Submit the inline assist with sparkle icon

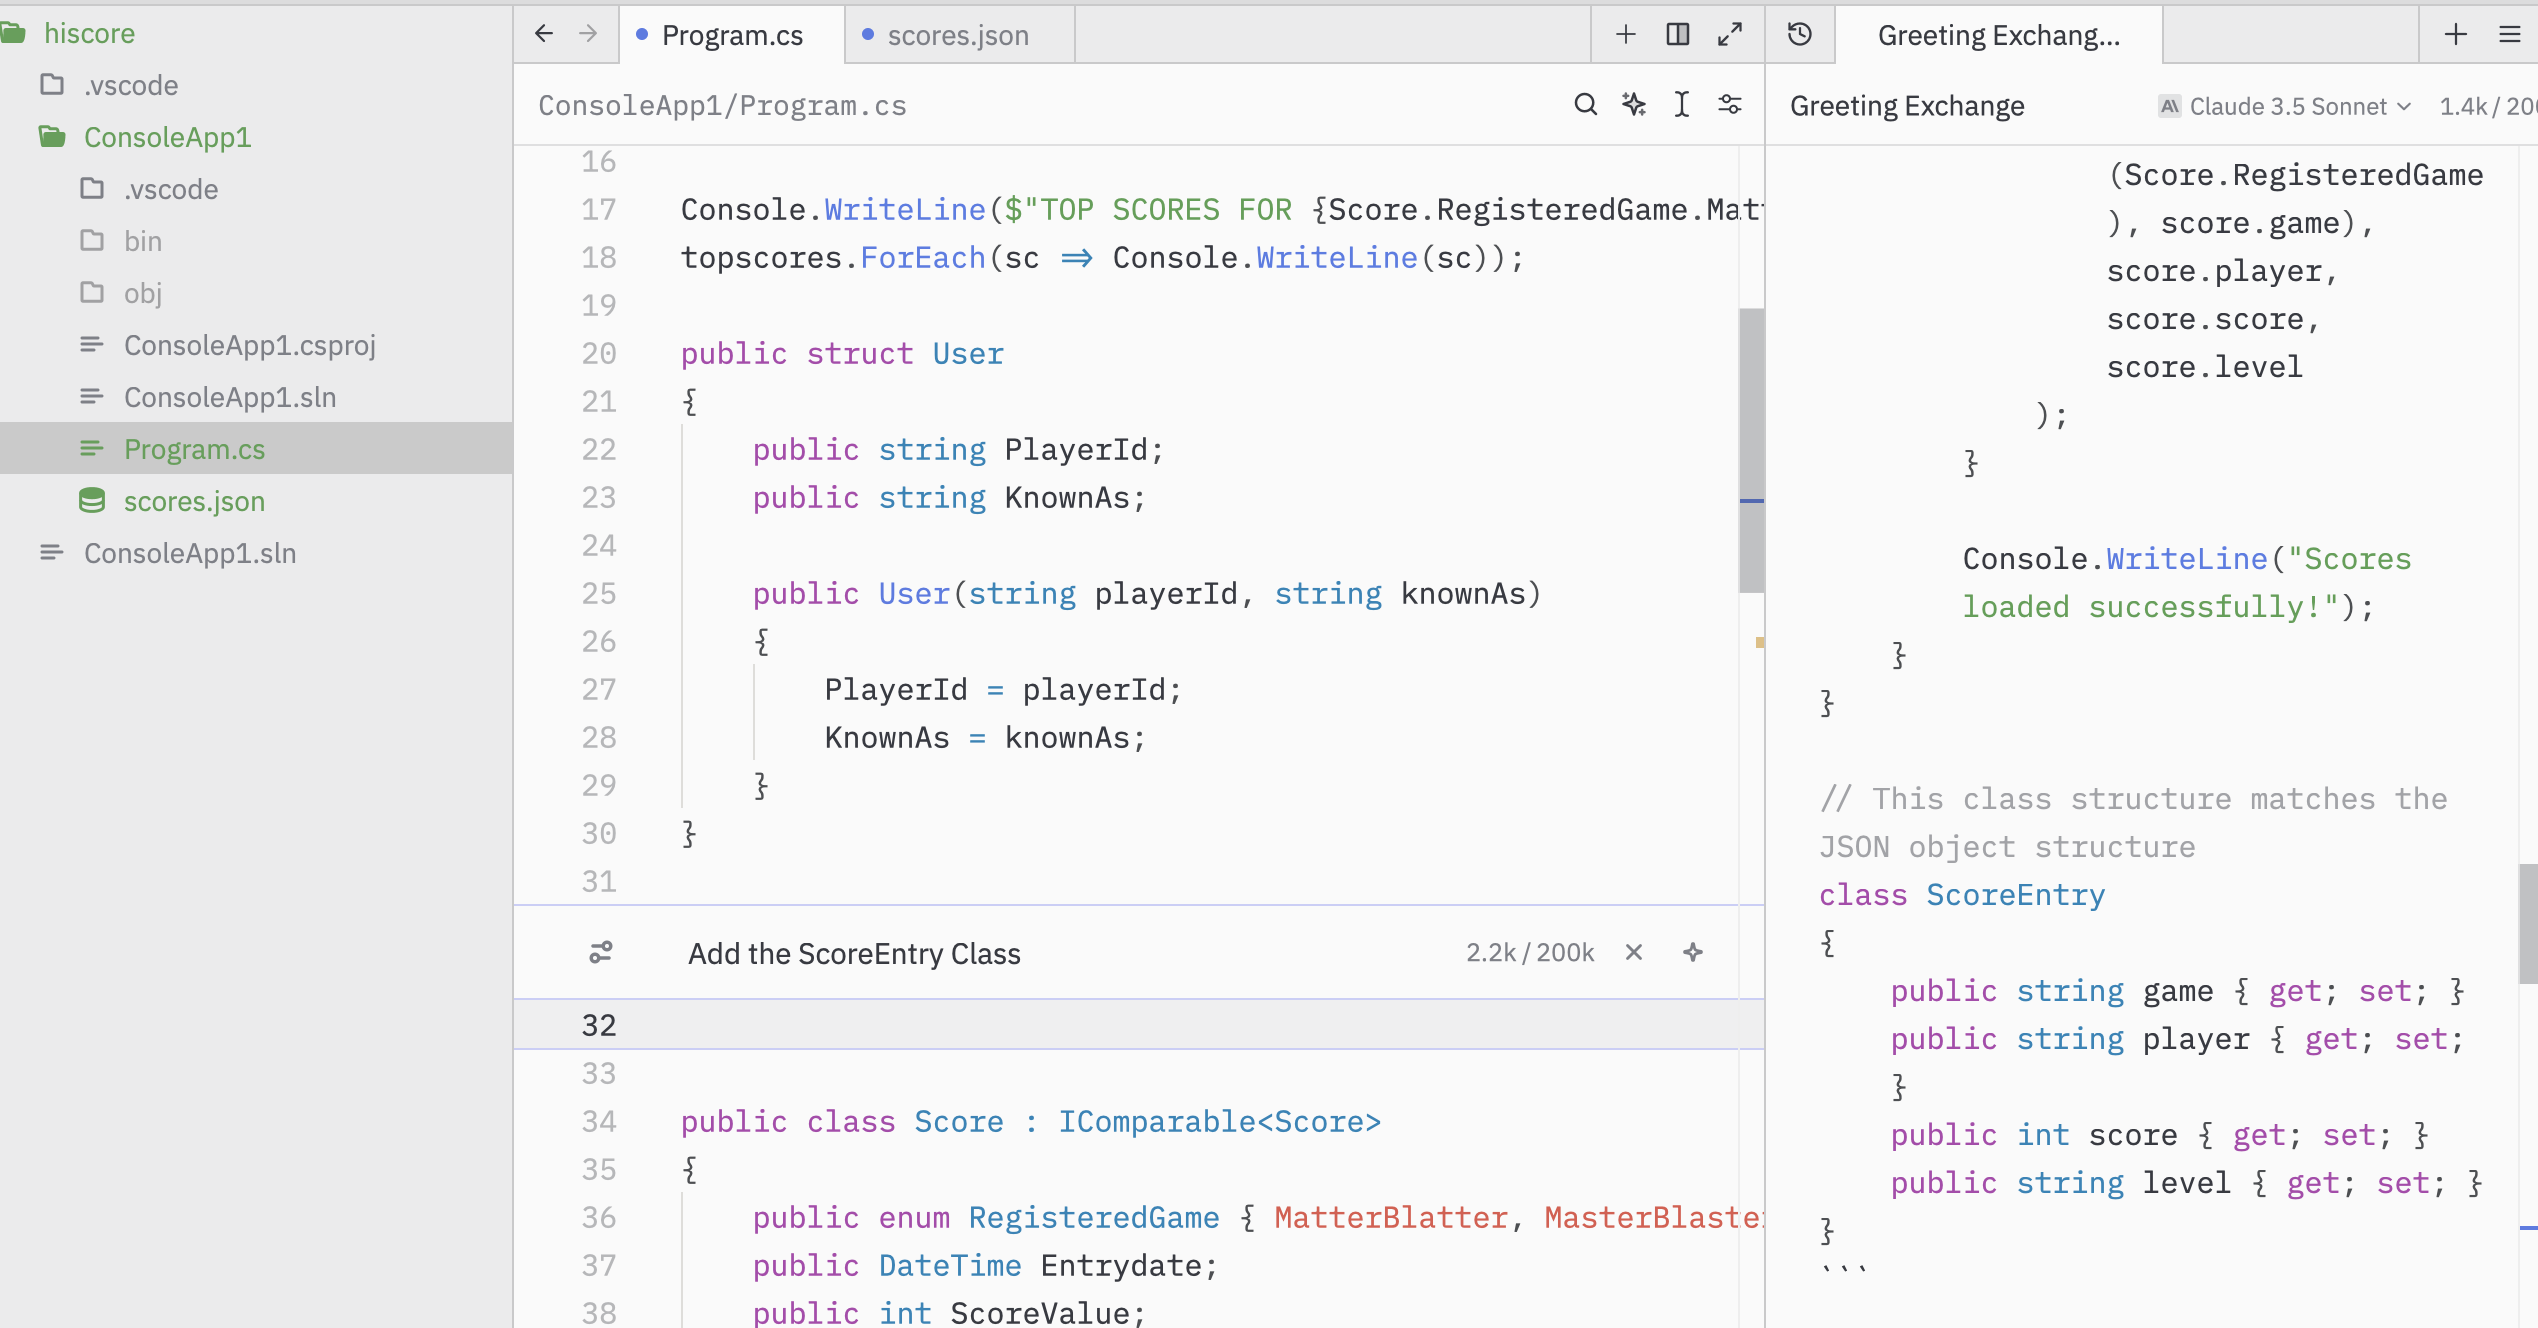(x=1693, y=952)
